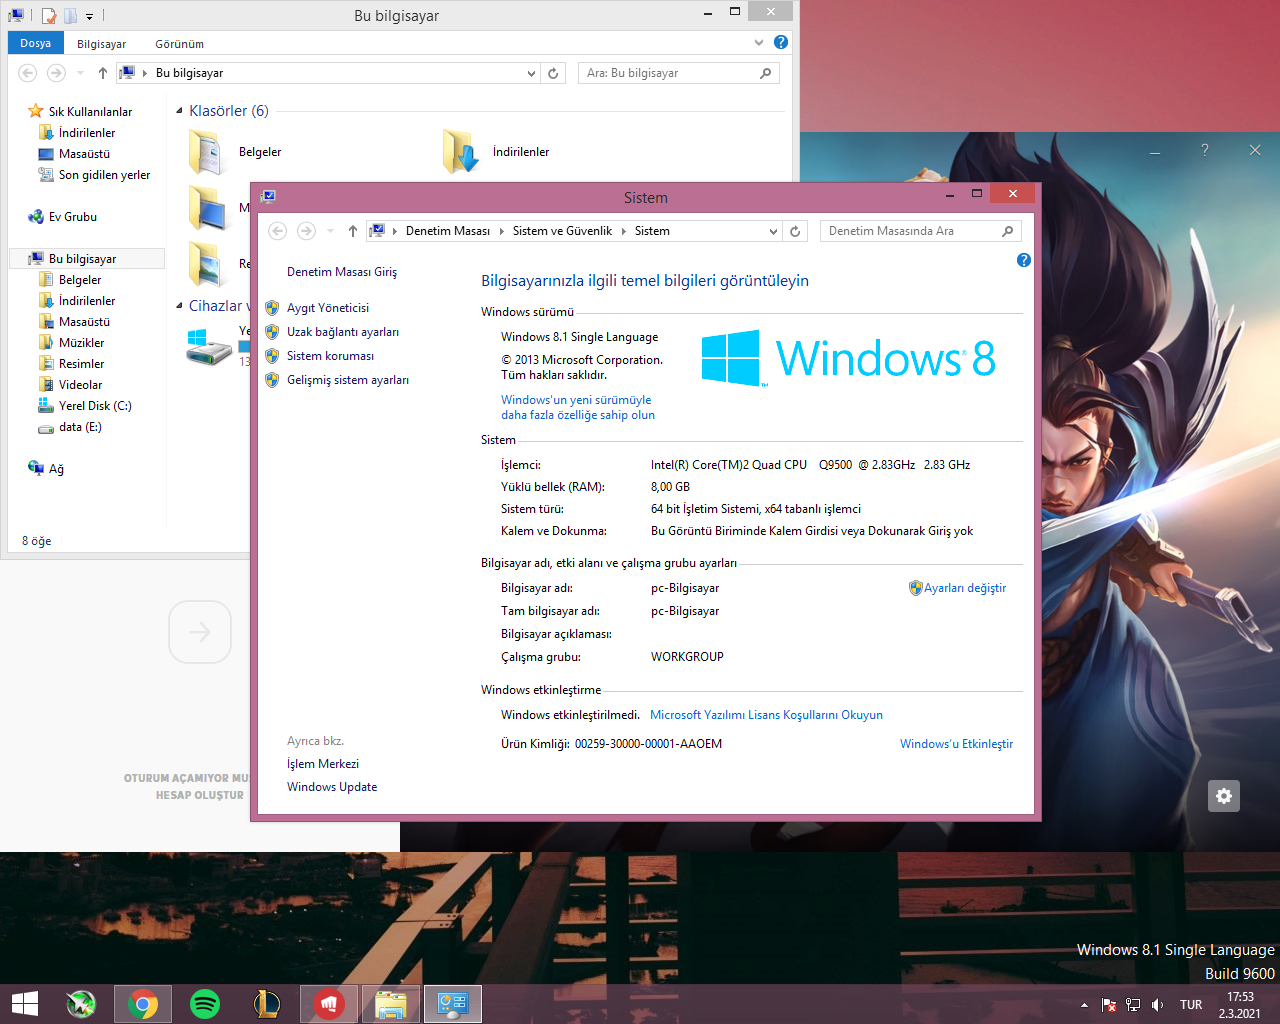Viewport: 1280px width, 1024px height.
Task: Select Yerel Disk (C:) in navigation tree
Action: pyautogui.click(x=85, y=406)
